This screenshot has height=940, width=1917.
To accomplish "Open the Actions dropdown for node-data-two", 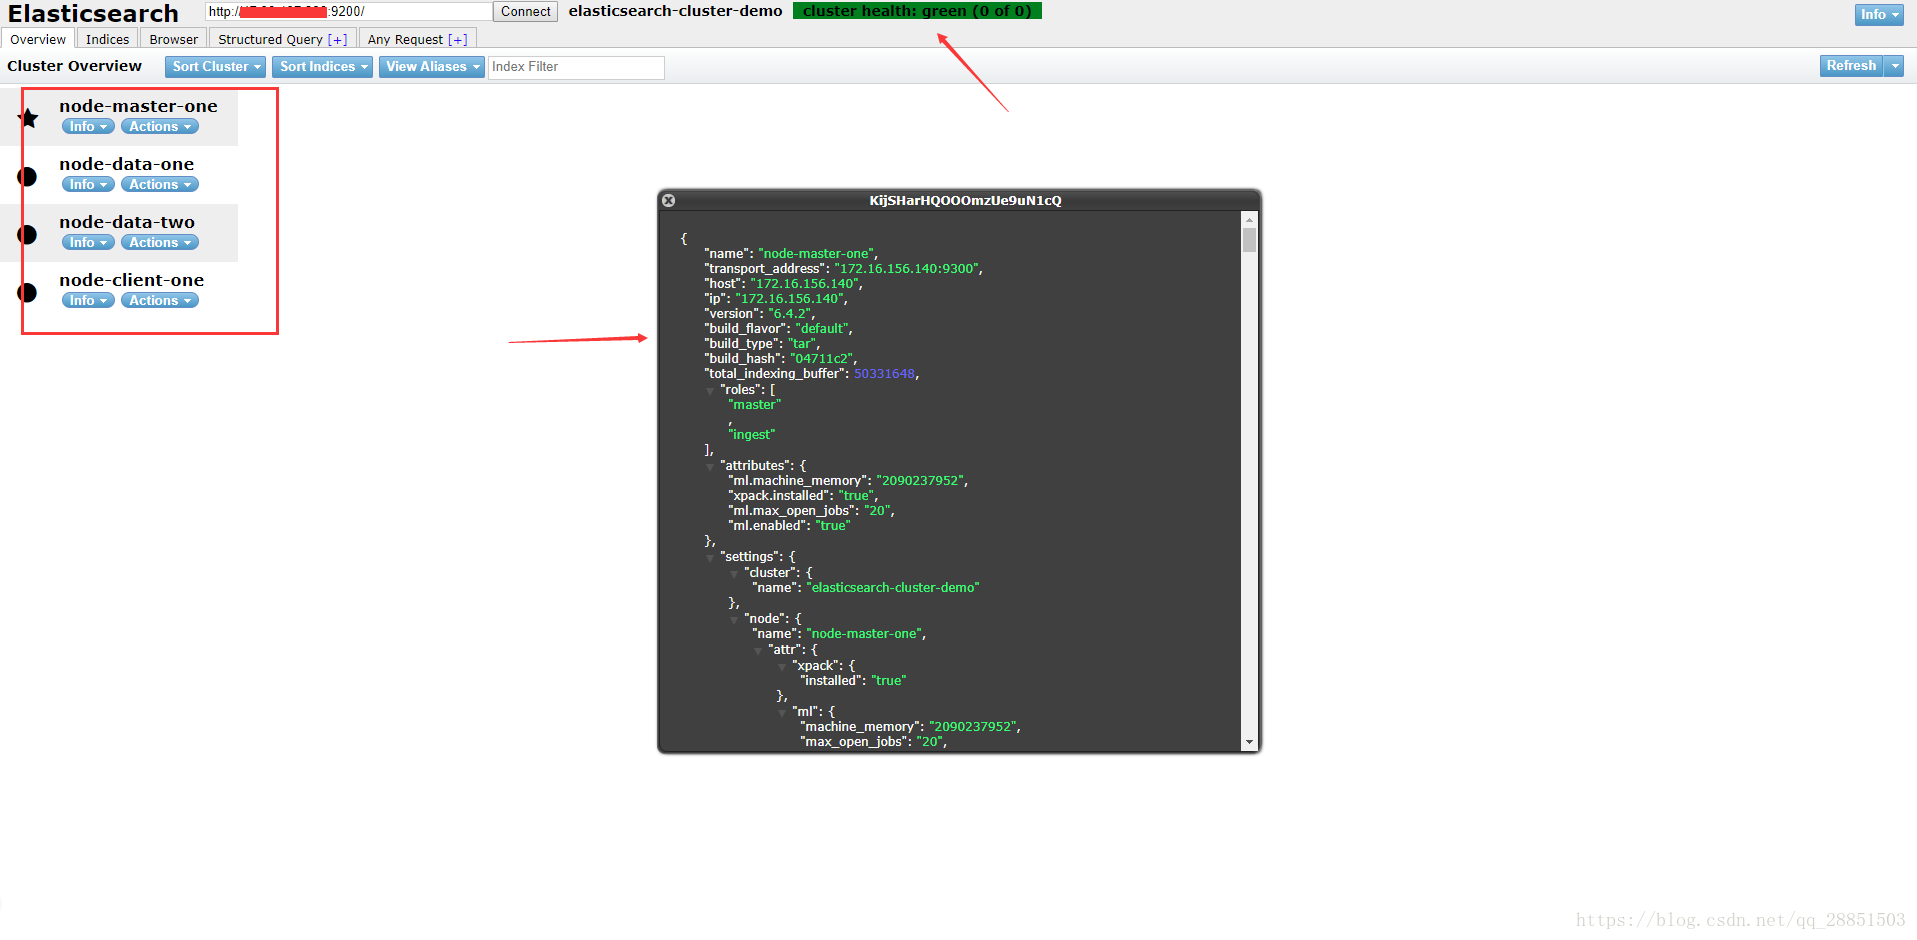I will coord(160,242).
